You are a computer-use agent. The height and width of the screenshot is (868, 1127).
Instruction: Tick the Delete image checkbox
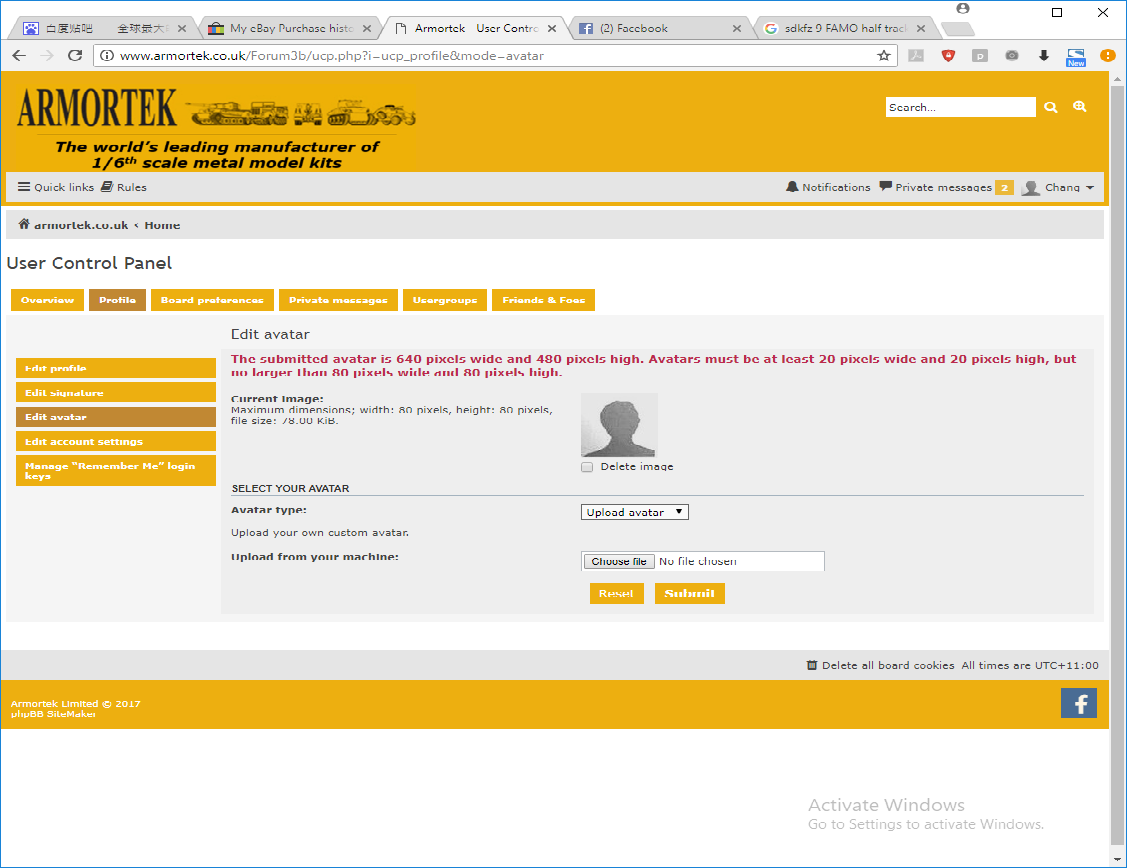click(x=587, y=467)
